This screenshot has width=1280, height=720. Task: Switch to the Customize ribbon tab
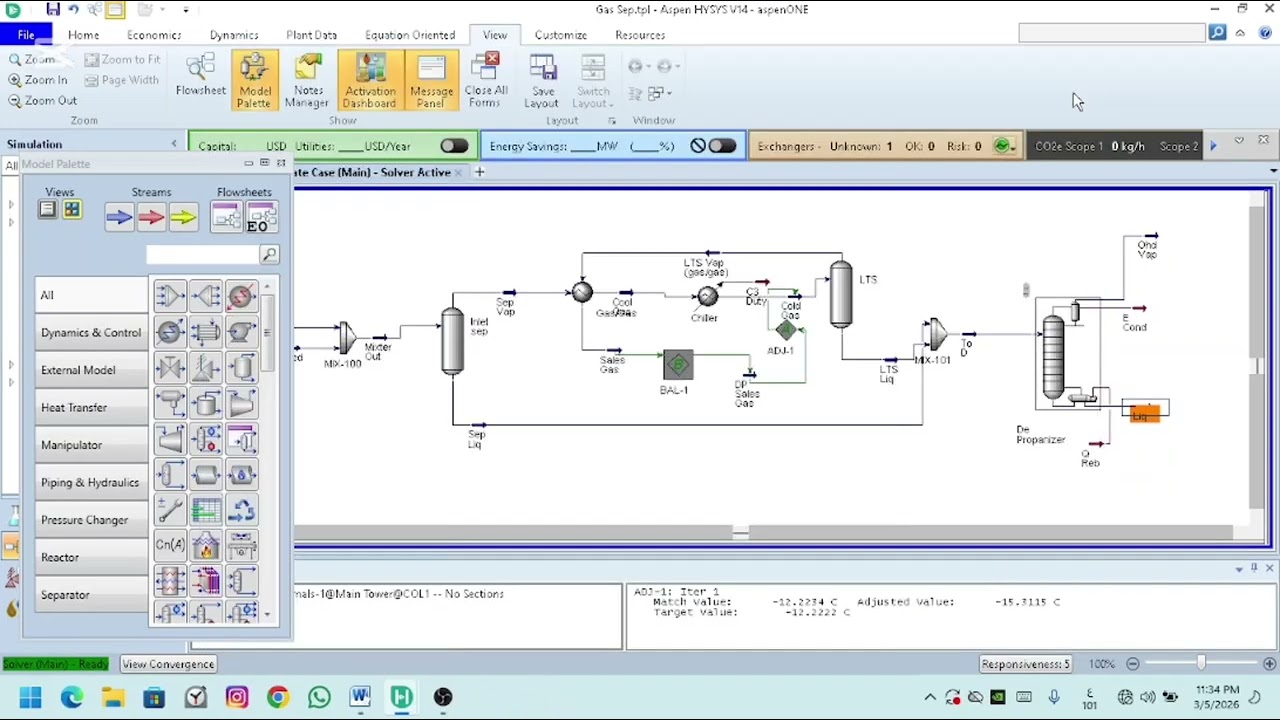click(560, 35)
